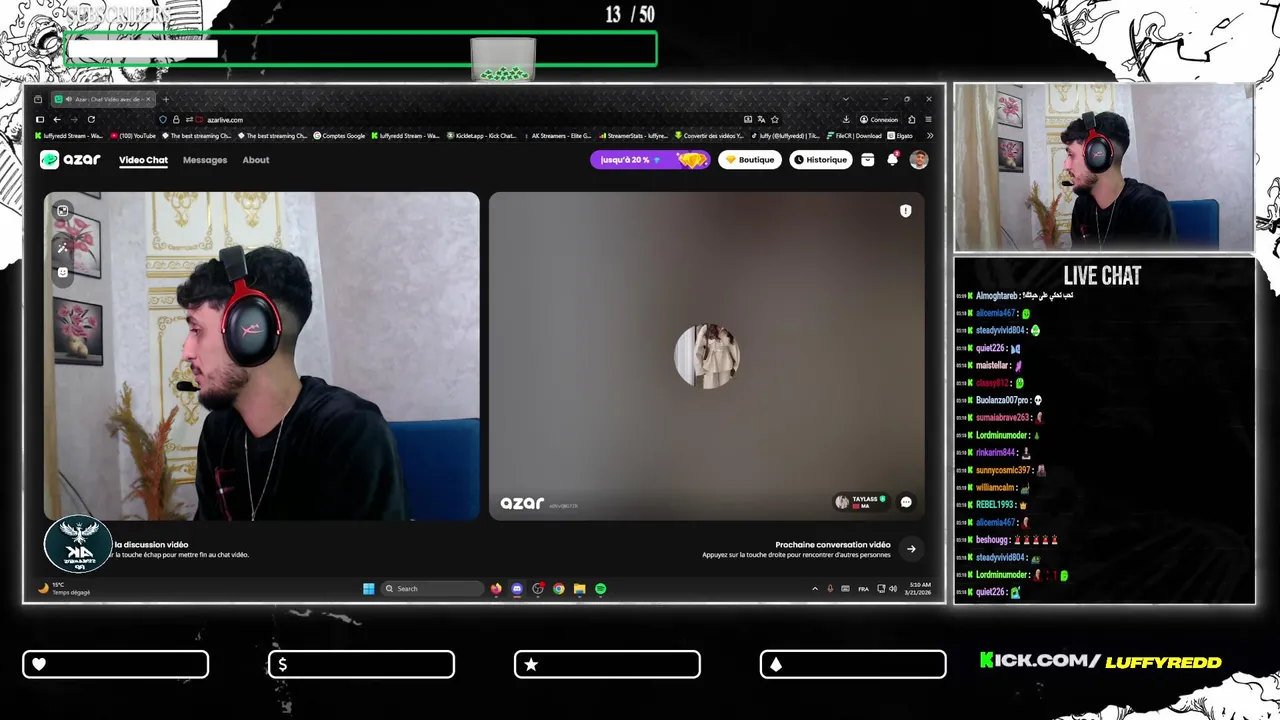Go back in the browser
1280x720 pixels.
click(x=57, y=120)
